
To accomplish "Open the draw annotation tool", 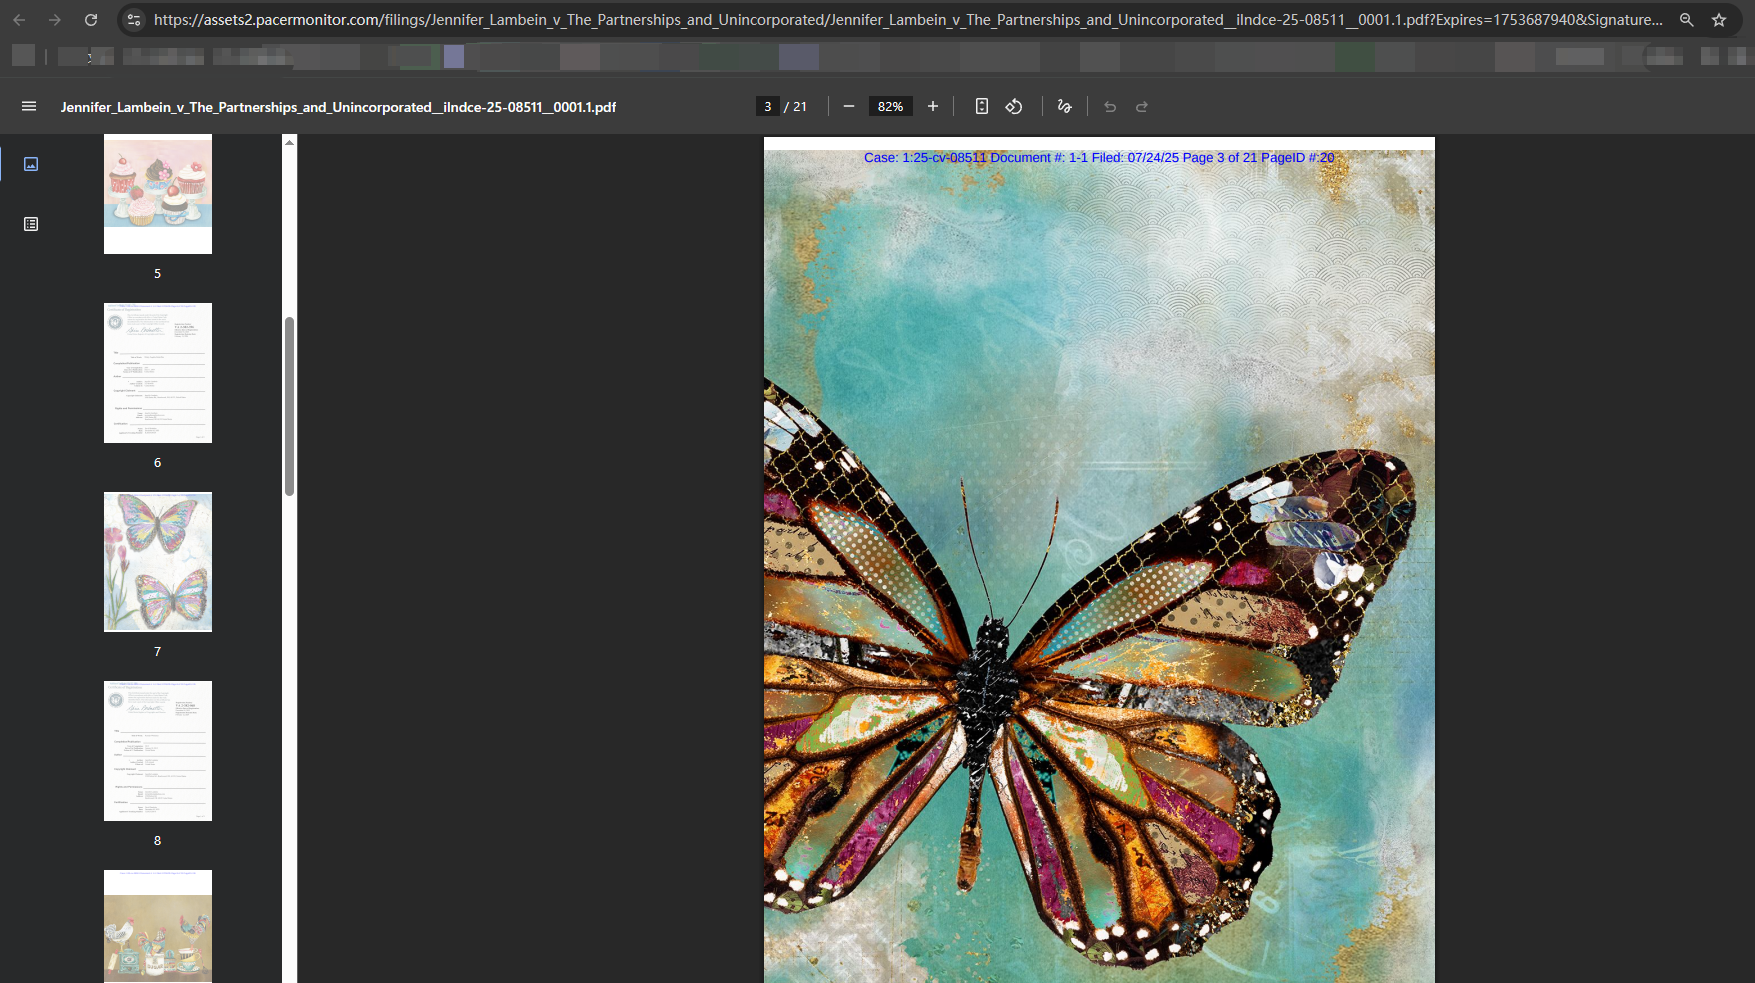I will [1064, 106].
